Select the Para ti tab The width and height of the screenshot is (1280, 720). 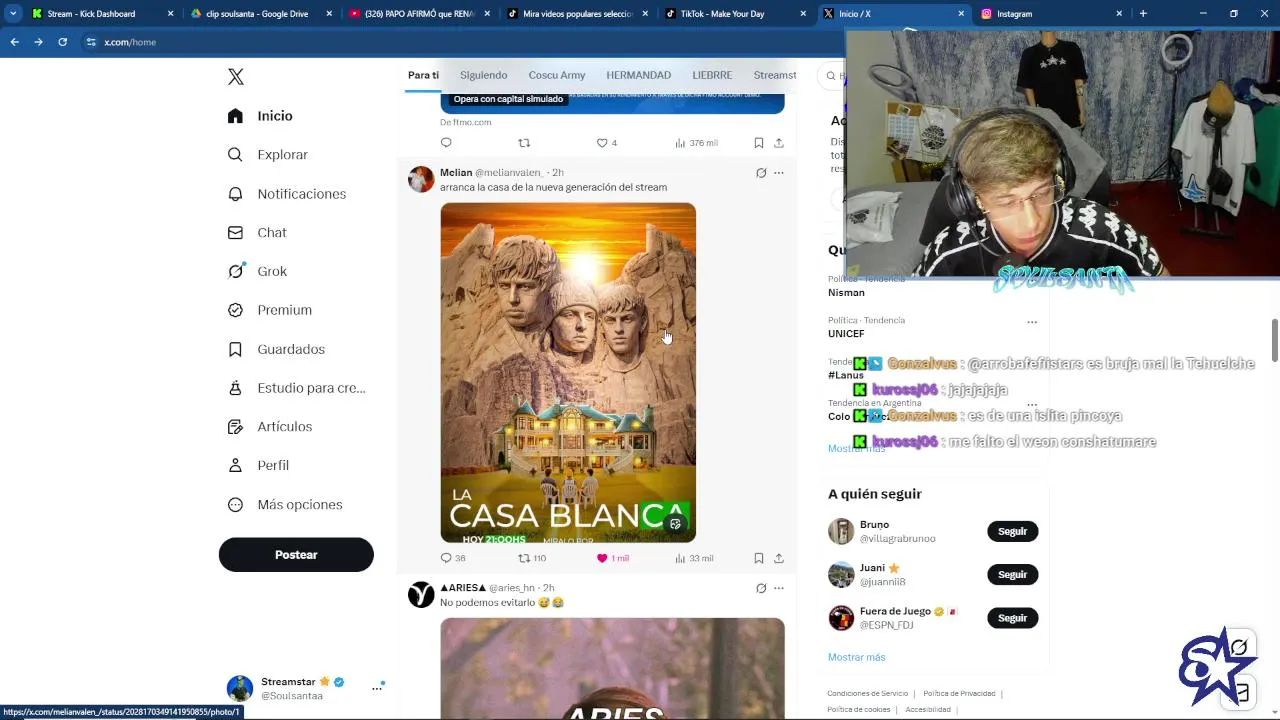point(423,76)
